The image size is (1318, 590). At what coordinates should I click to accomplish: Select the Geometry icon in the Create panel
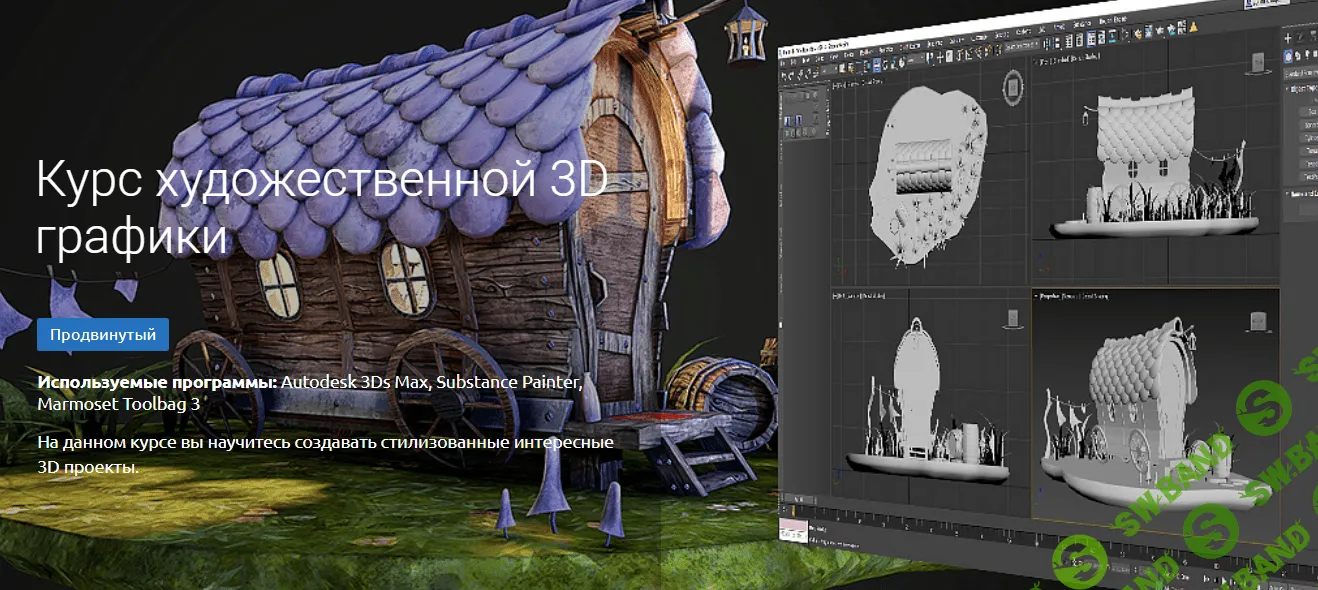(x=1288, y=56)
